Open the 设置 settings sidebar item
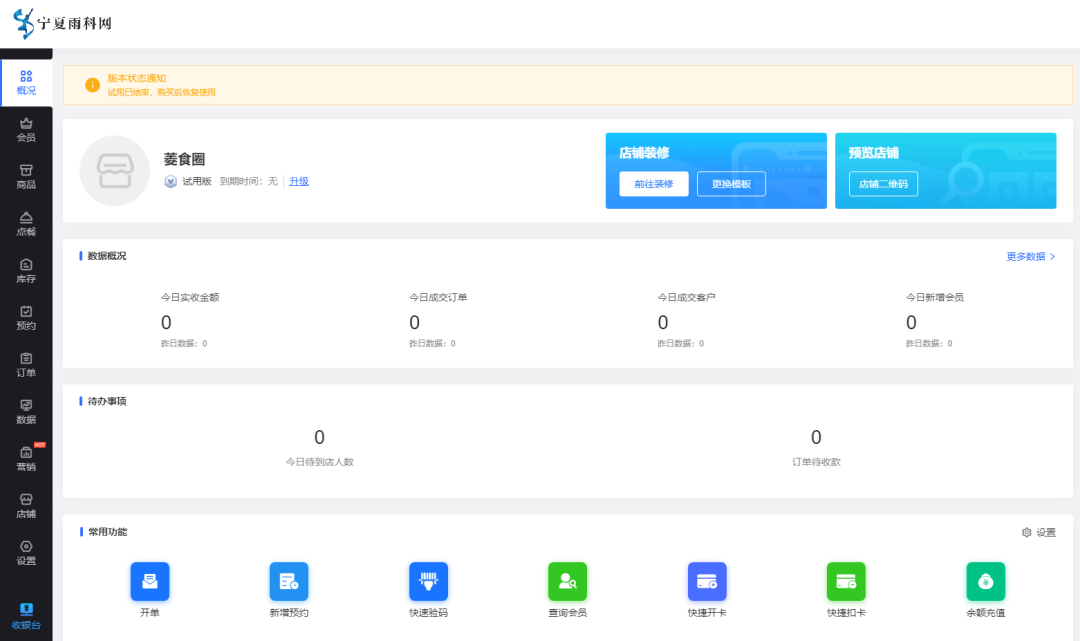 point(26,553)
